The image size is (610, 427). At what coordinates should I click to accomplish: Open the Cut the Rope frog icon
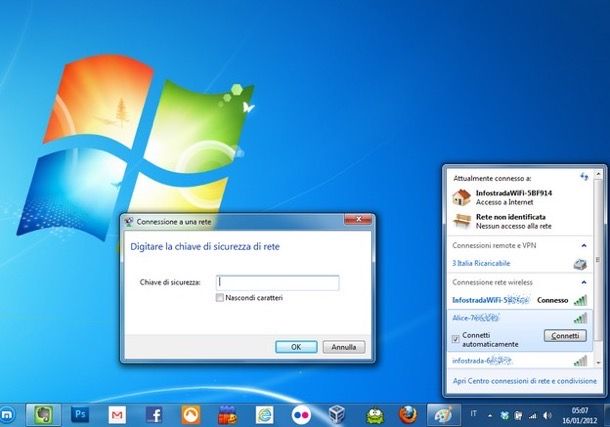click(x=375, y=415)
